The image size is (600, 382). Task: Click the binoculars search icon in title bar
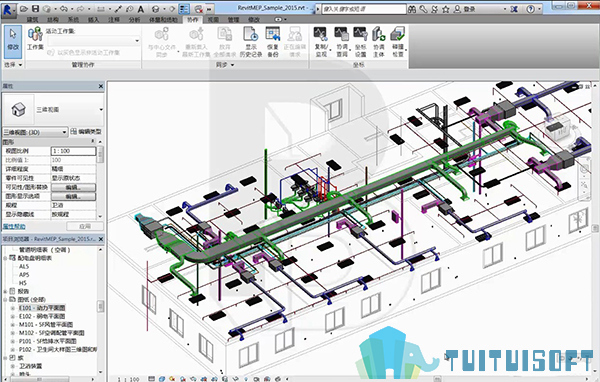(412, 9)
